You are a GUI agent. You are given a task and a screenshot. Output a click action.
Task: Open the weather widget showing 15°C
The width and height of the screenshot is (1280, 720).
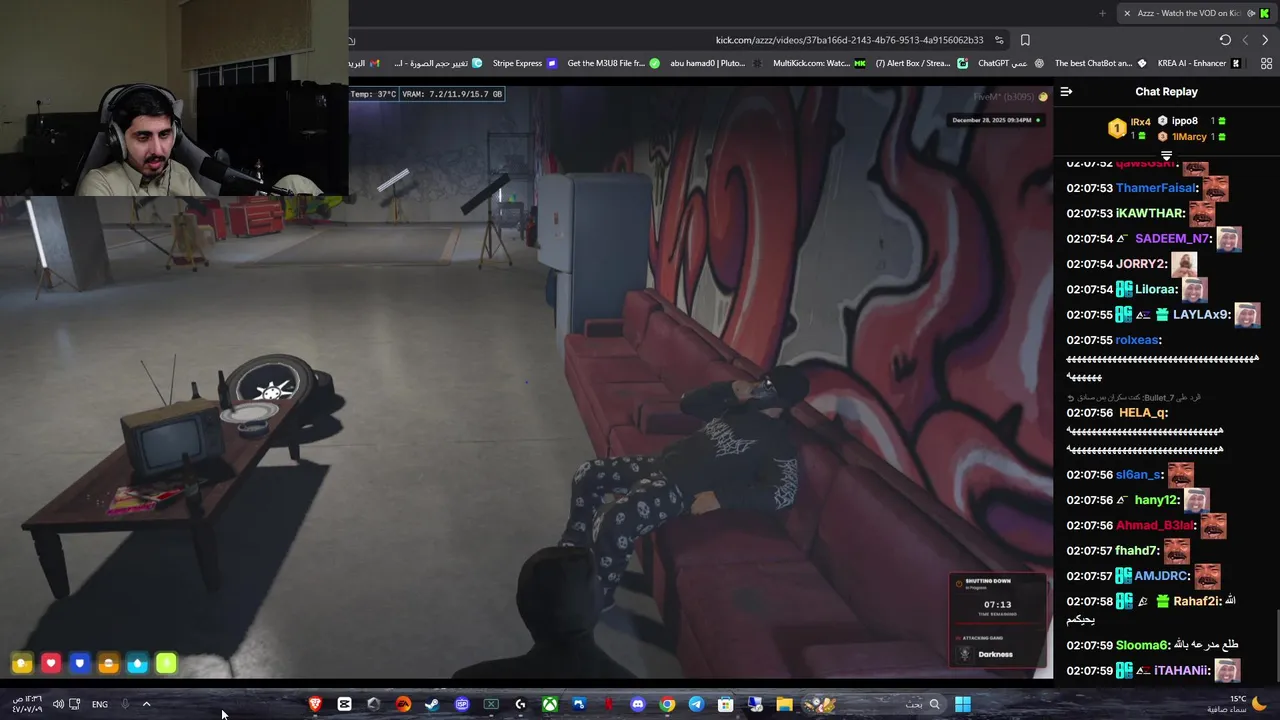[1238, 704]
